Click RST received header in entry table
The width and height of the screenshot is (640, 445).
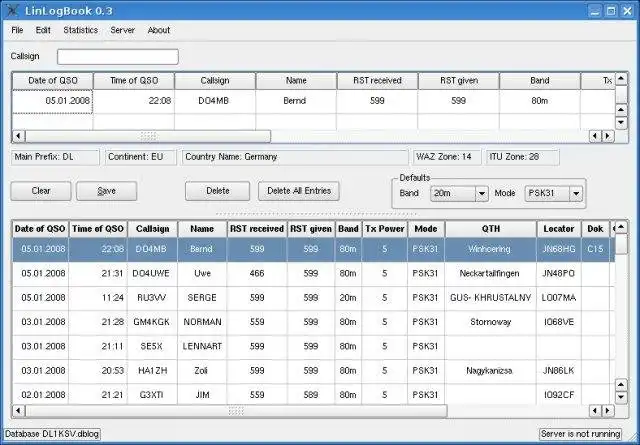[377, 81]
